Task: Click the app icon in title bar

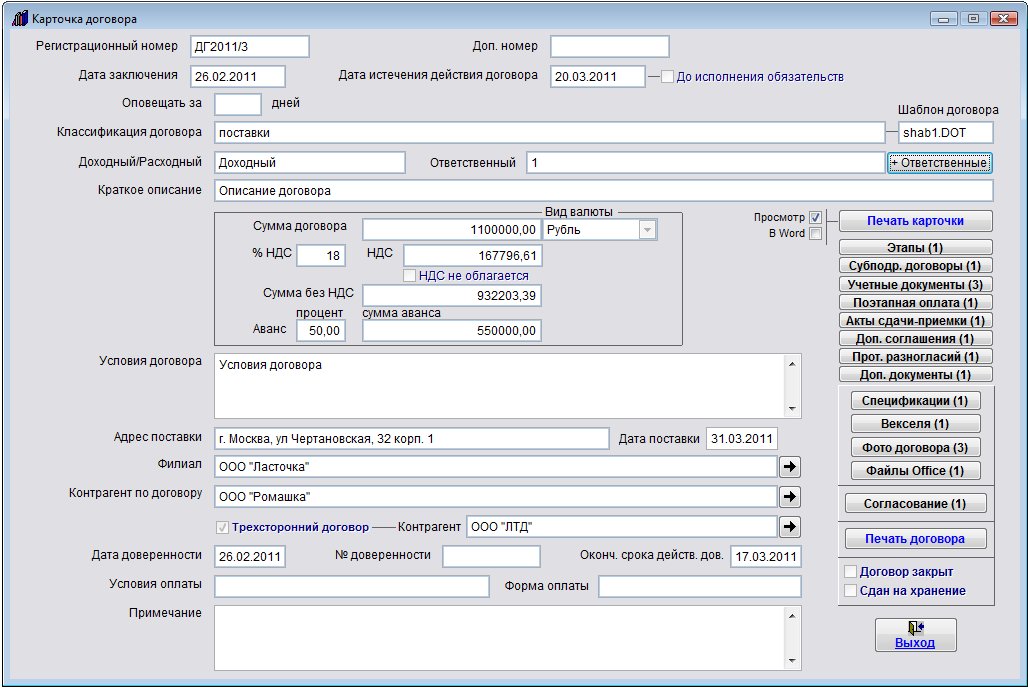Action: (18, 18)
